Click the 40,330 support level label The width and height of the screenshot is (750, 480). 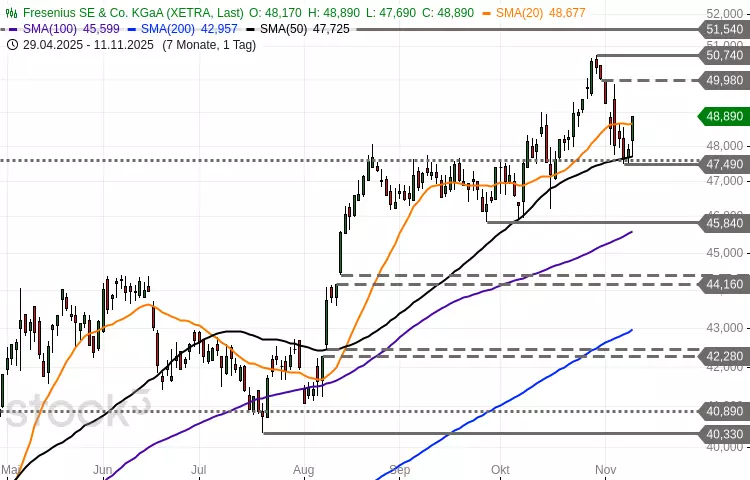click(723, 433)
